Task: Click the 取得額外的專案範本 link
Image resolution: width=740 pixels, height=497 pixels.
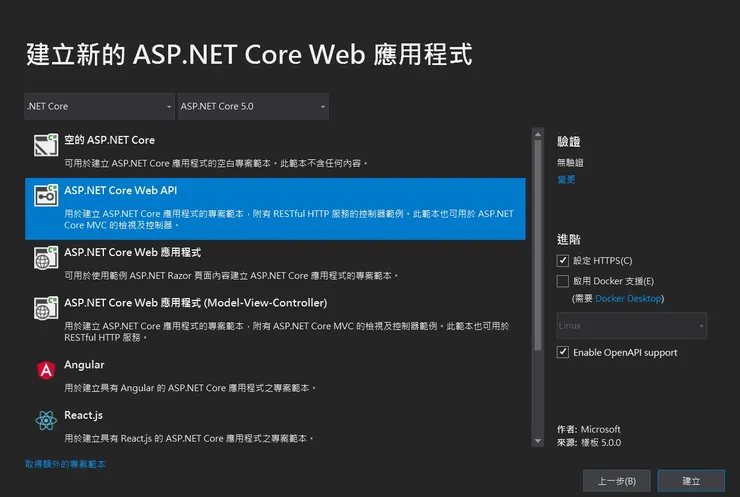Action: tap(65, 464)
